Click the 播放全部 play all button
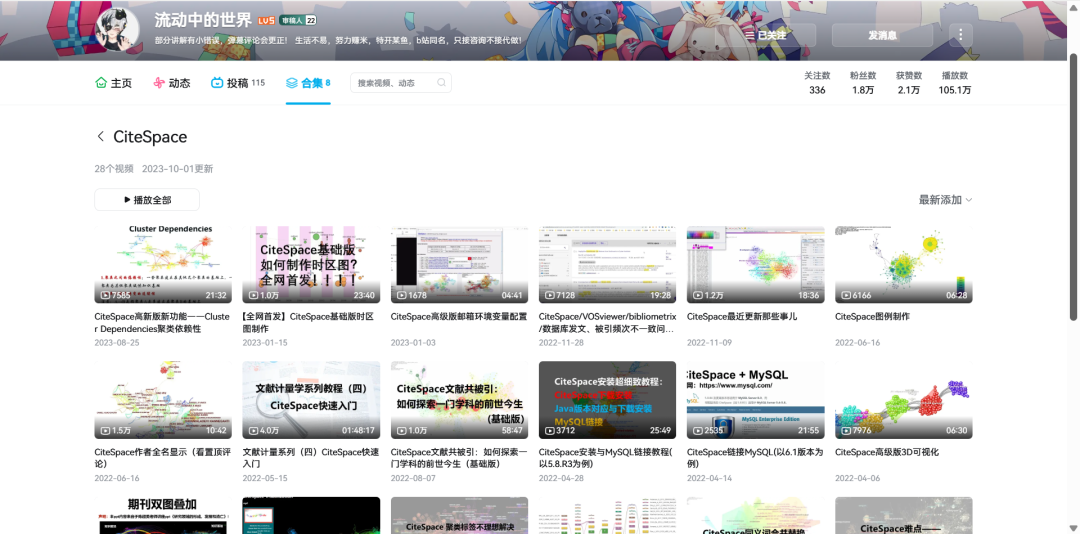 coord(147,200)
